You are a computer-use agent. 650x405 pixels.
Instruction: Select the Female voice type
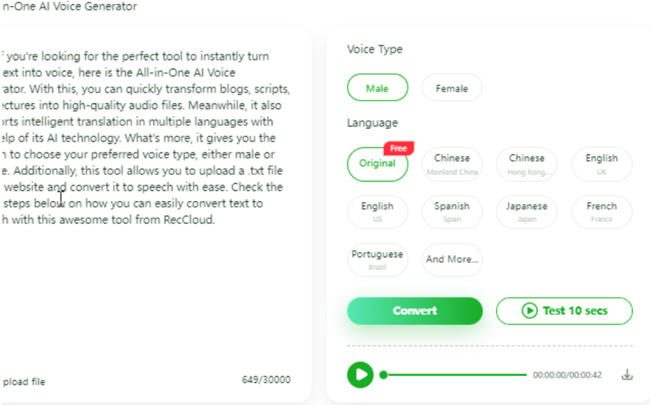click(x=452, y=88)
